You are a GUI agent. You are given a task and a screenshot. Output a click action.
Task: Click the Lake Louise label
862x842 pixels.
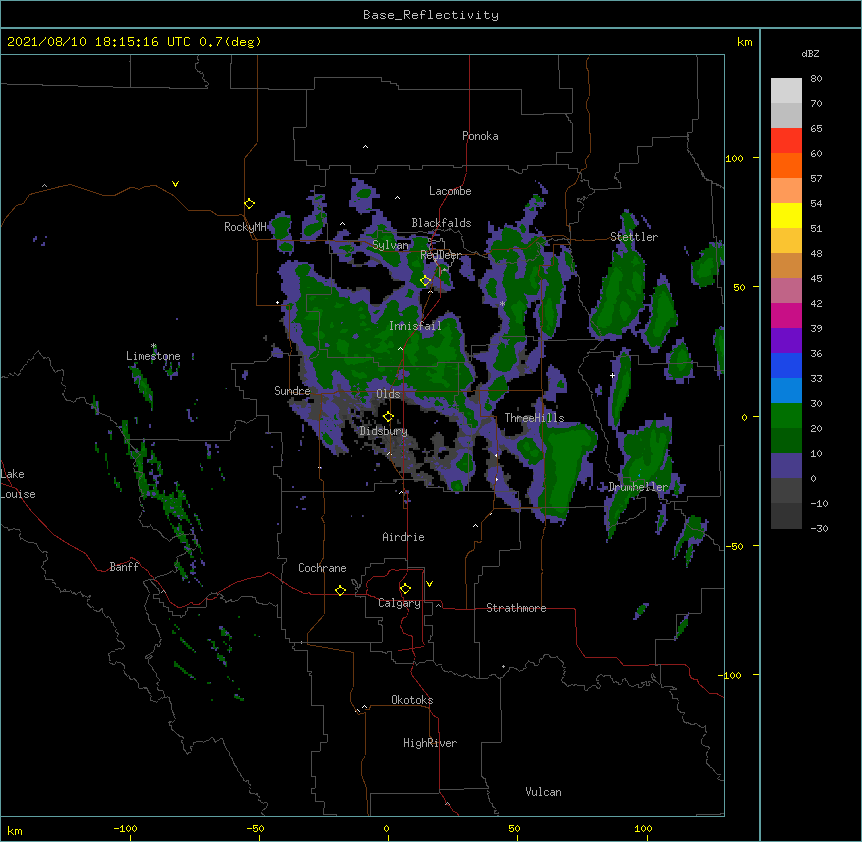(x=17, y=484)
